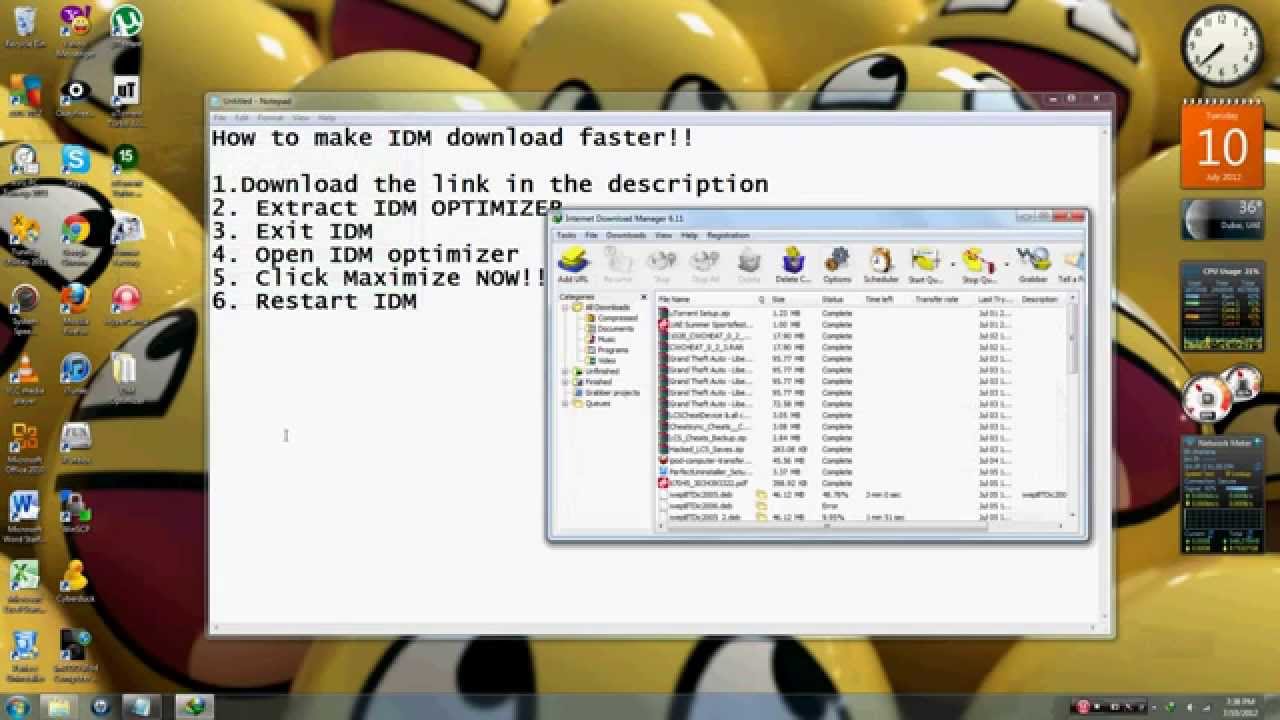
Task: Collapse the All Downloads tree node
Action: tap(565, 307)
